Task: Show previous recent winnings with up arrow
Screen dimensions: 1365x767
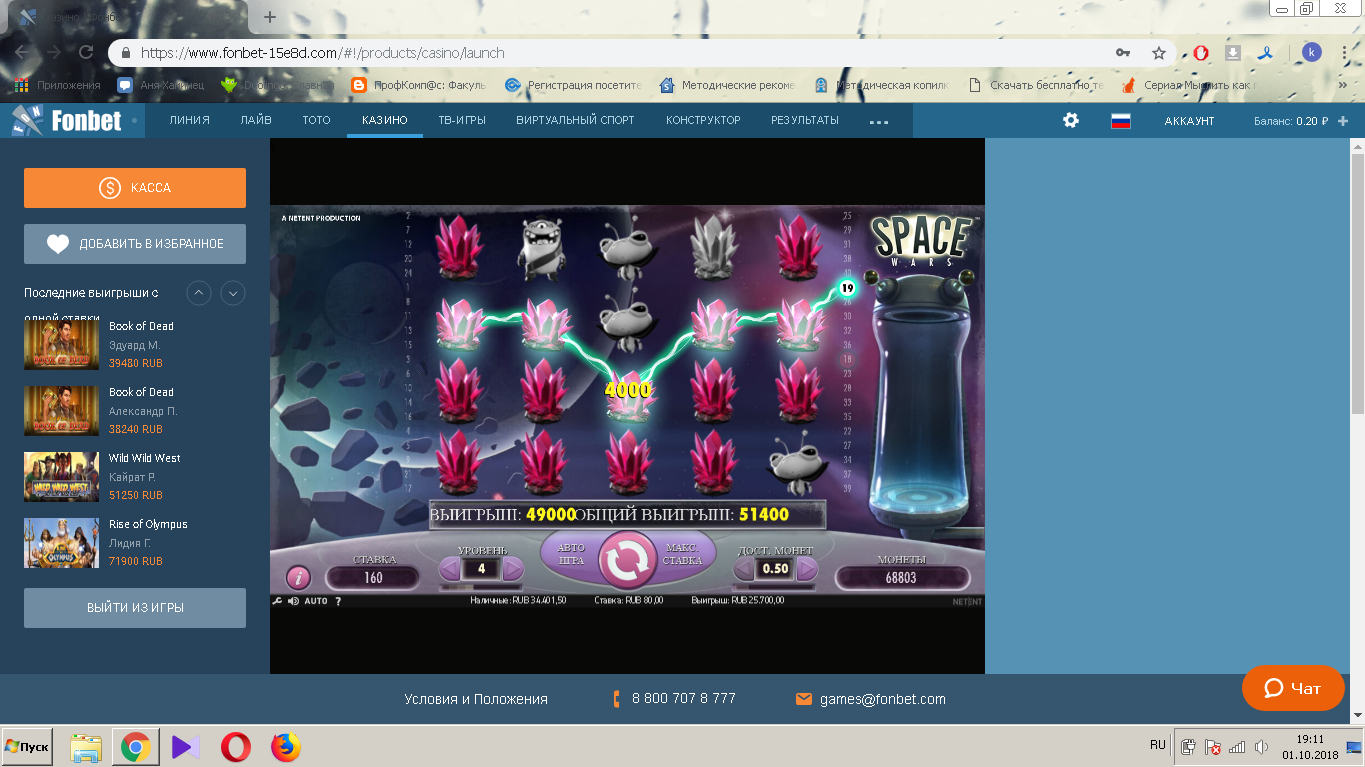Action: click(199, 293)
